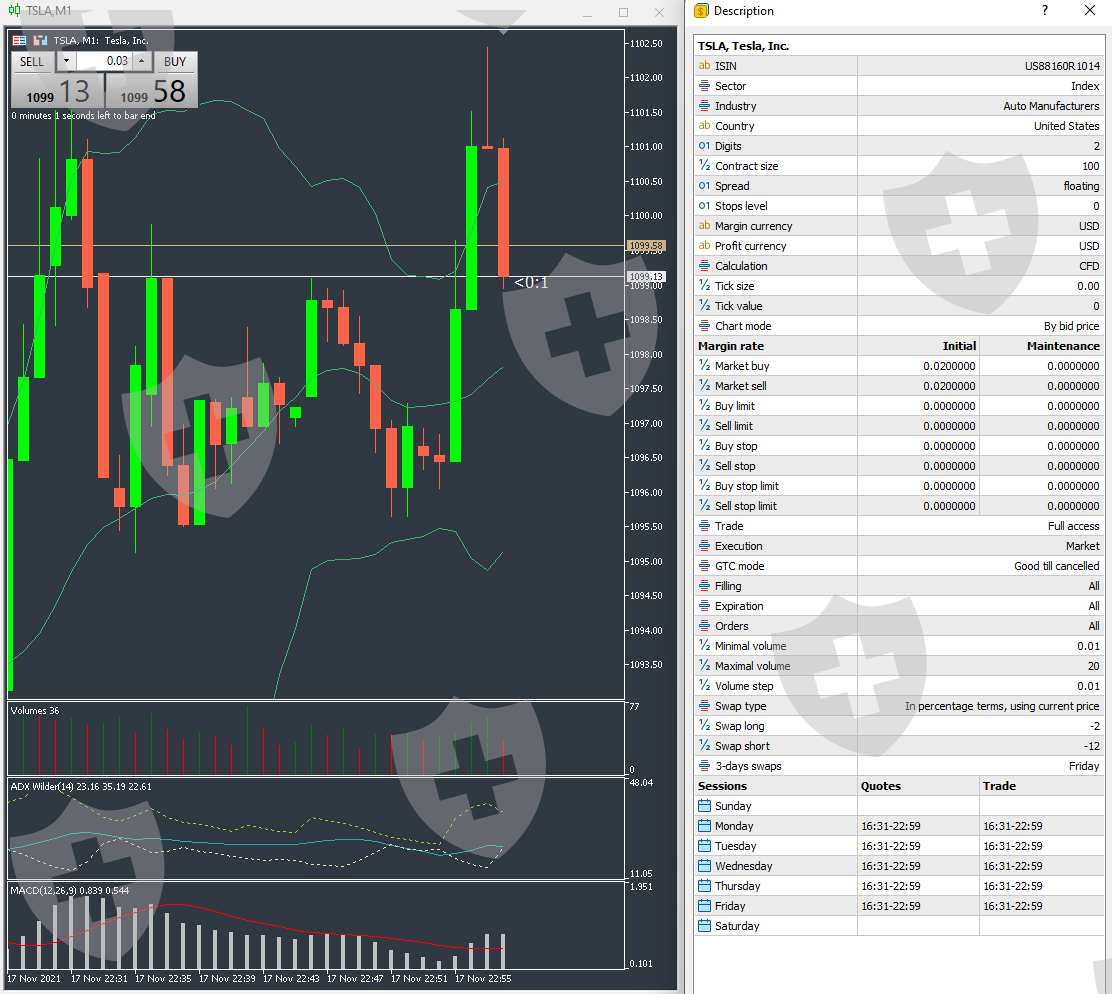Click the 'Volumes 36' indicator label

click(35, 710)
